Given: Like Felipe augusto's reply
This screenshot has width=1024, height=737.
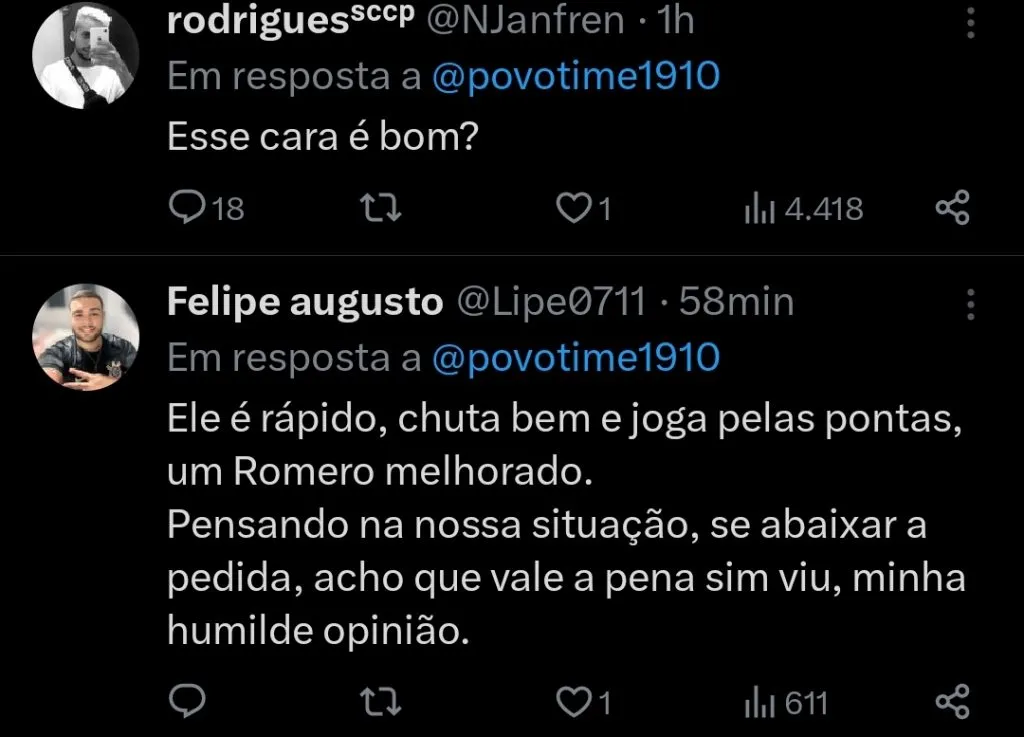Looking at the screenshot, I should (x=571, y=703).
